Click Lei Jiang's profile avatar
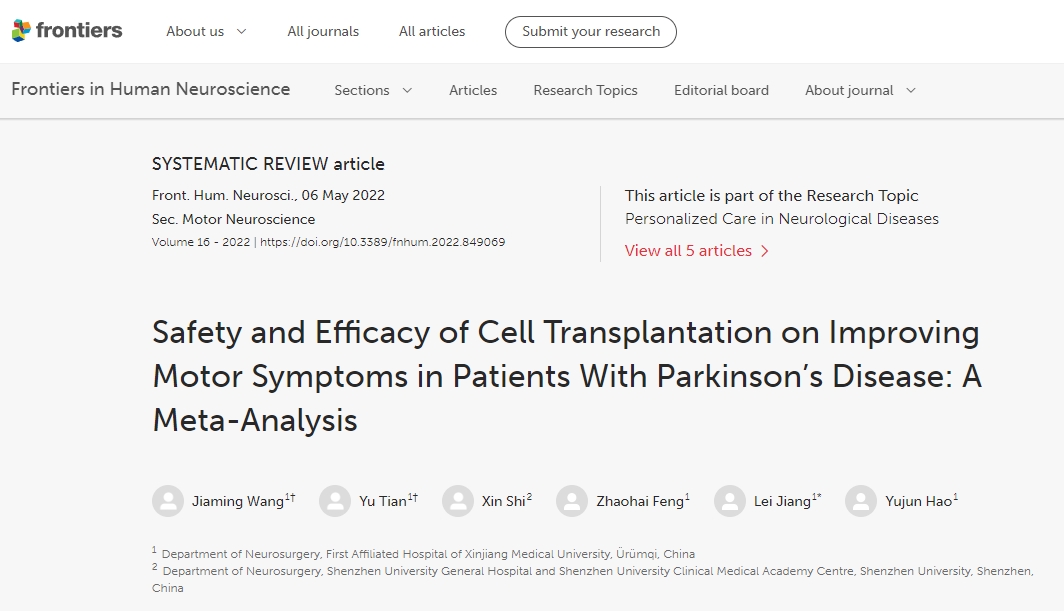Image resolution: width=1064 pixels, height=611 pixels. [730, 501]
